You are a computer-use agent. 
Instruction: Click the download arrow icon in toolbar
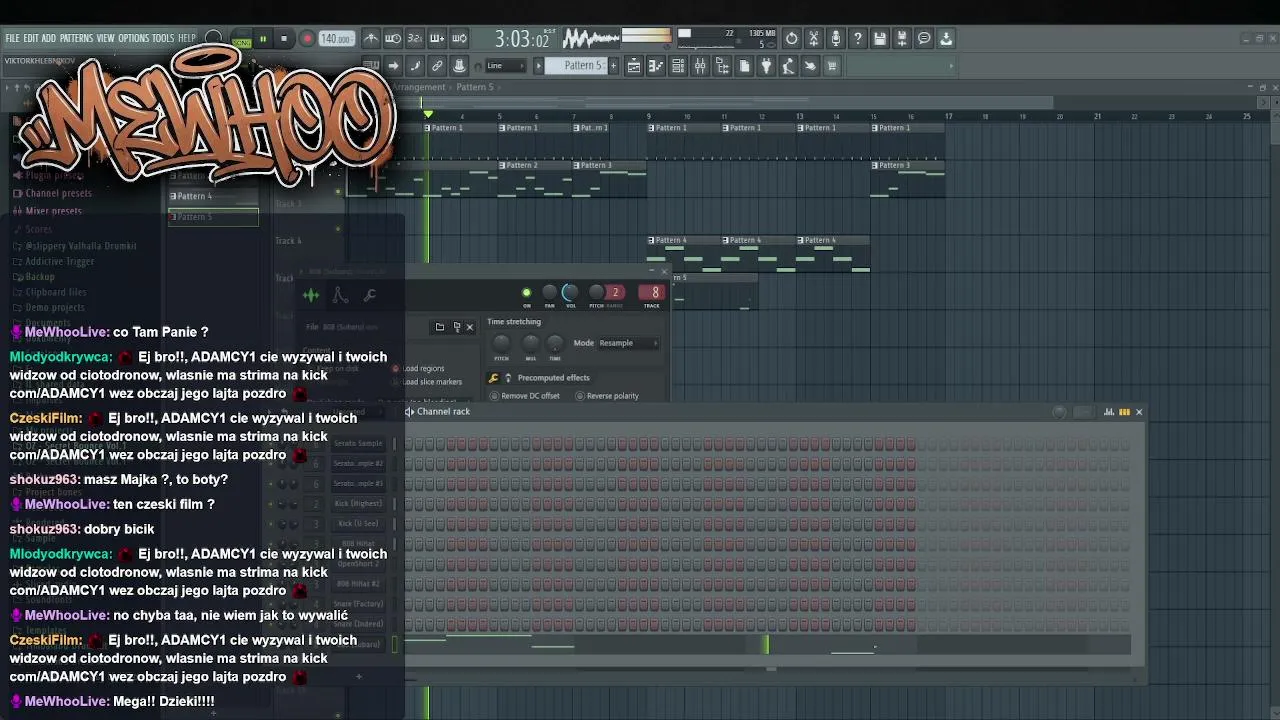coord(946,39)
